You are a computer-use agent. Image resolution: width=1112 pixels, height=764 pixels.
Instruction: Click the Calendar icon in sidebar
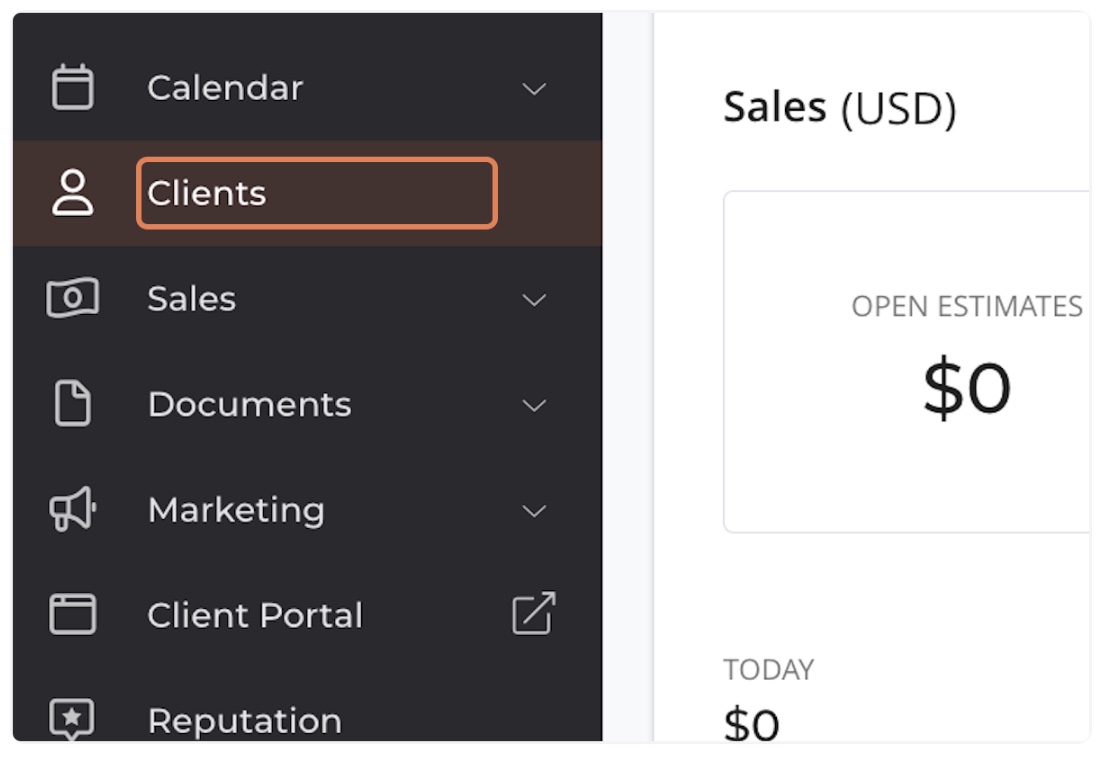(72, 87)
